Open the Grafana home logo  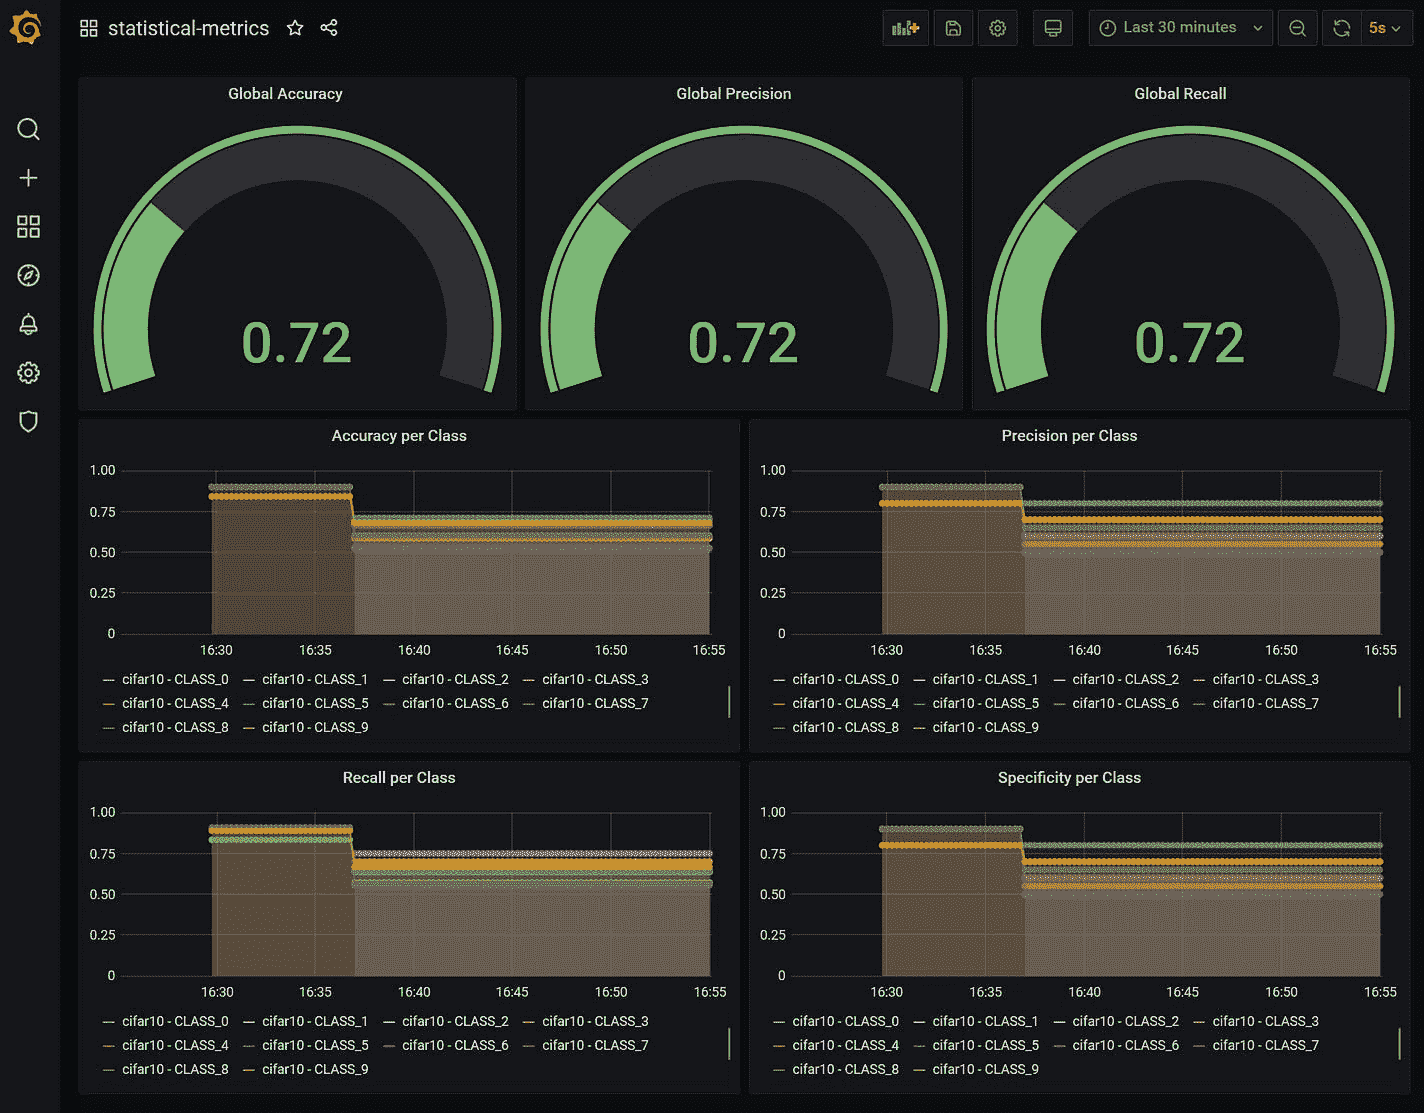[26, 28]
